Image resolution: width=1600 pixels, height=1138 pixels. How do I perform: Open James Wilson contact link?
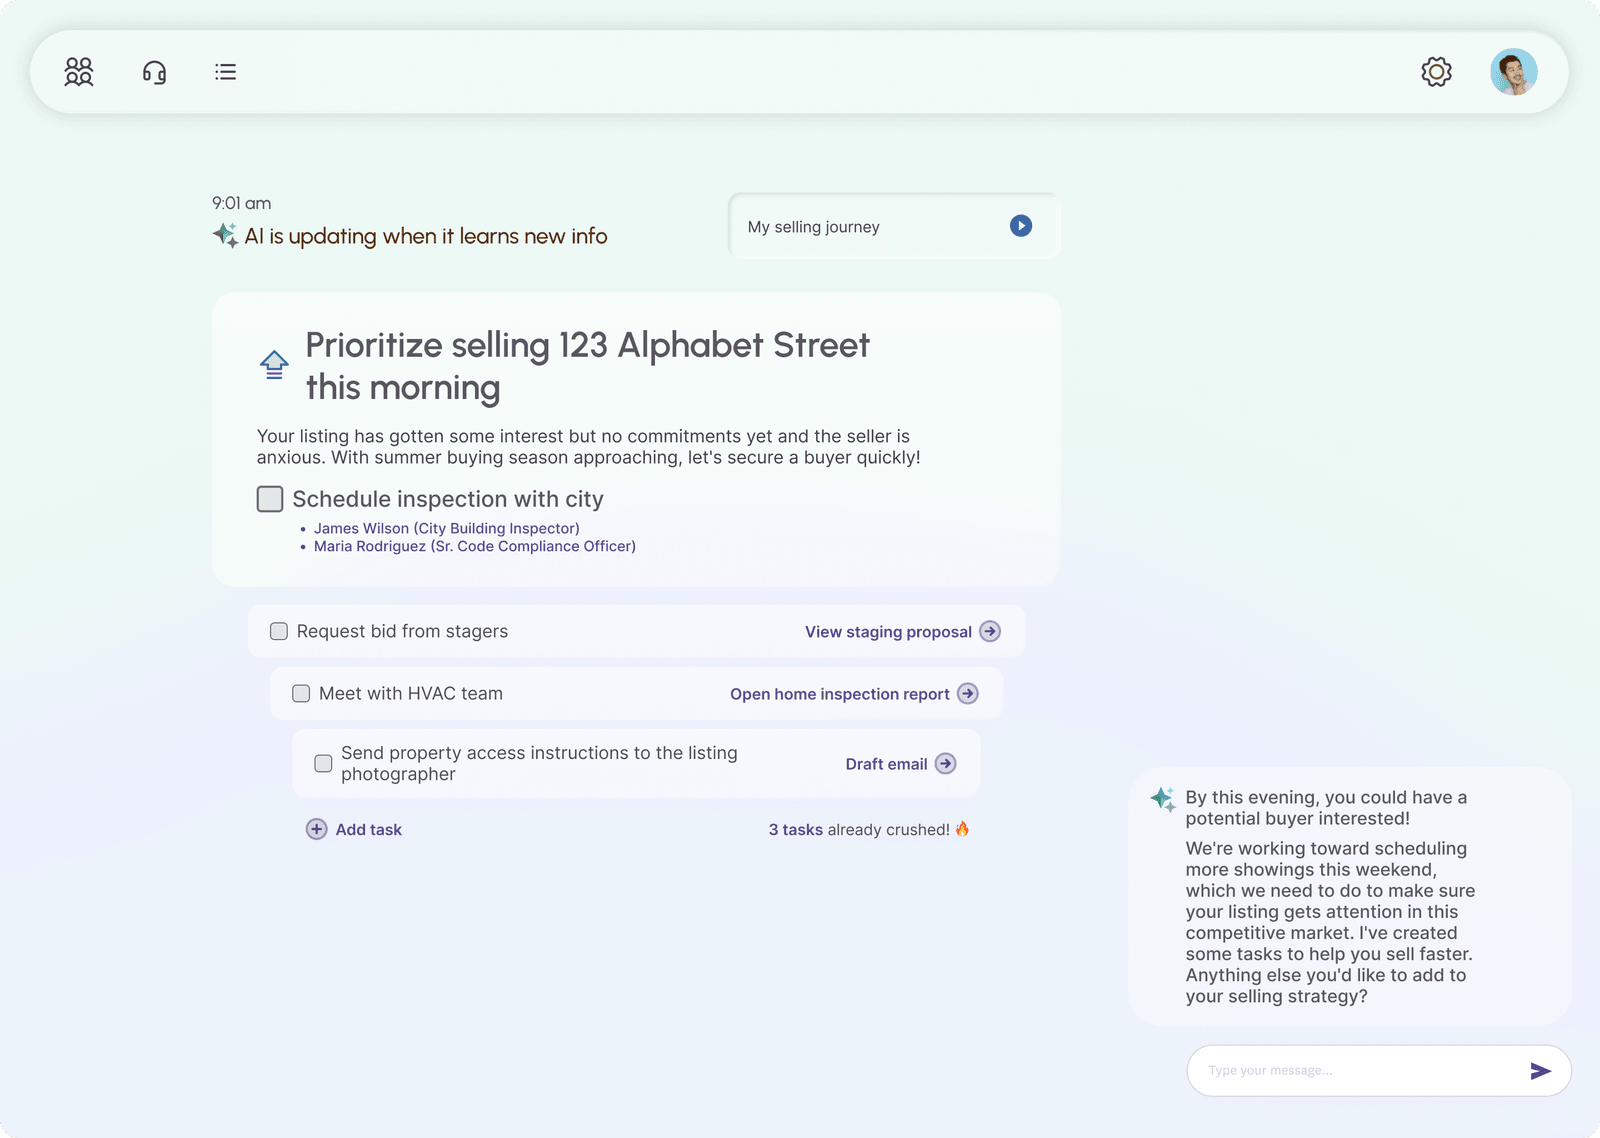pyautogui.click(x=447, y=528)
